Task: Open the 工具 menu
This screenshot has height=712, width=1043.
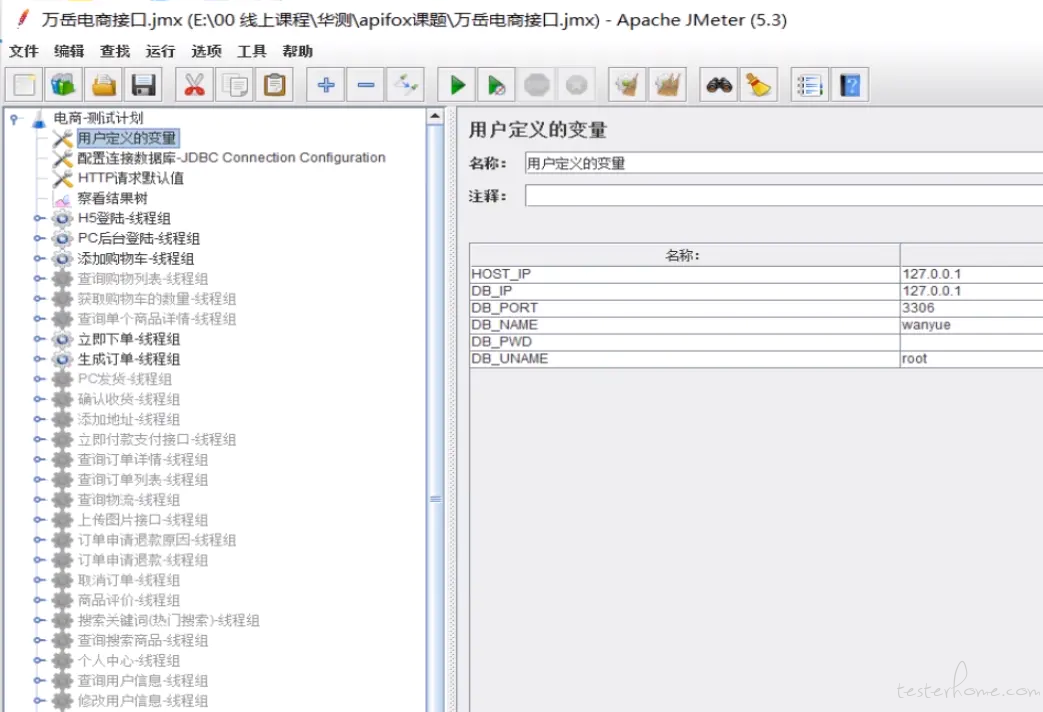Action: 251,51
